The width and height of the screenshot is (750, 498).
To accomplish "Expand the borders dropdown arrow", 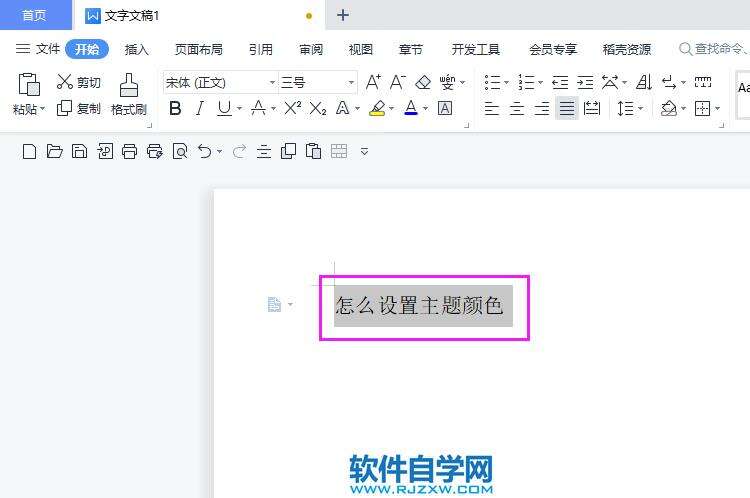I will (717, 109).
